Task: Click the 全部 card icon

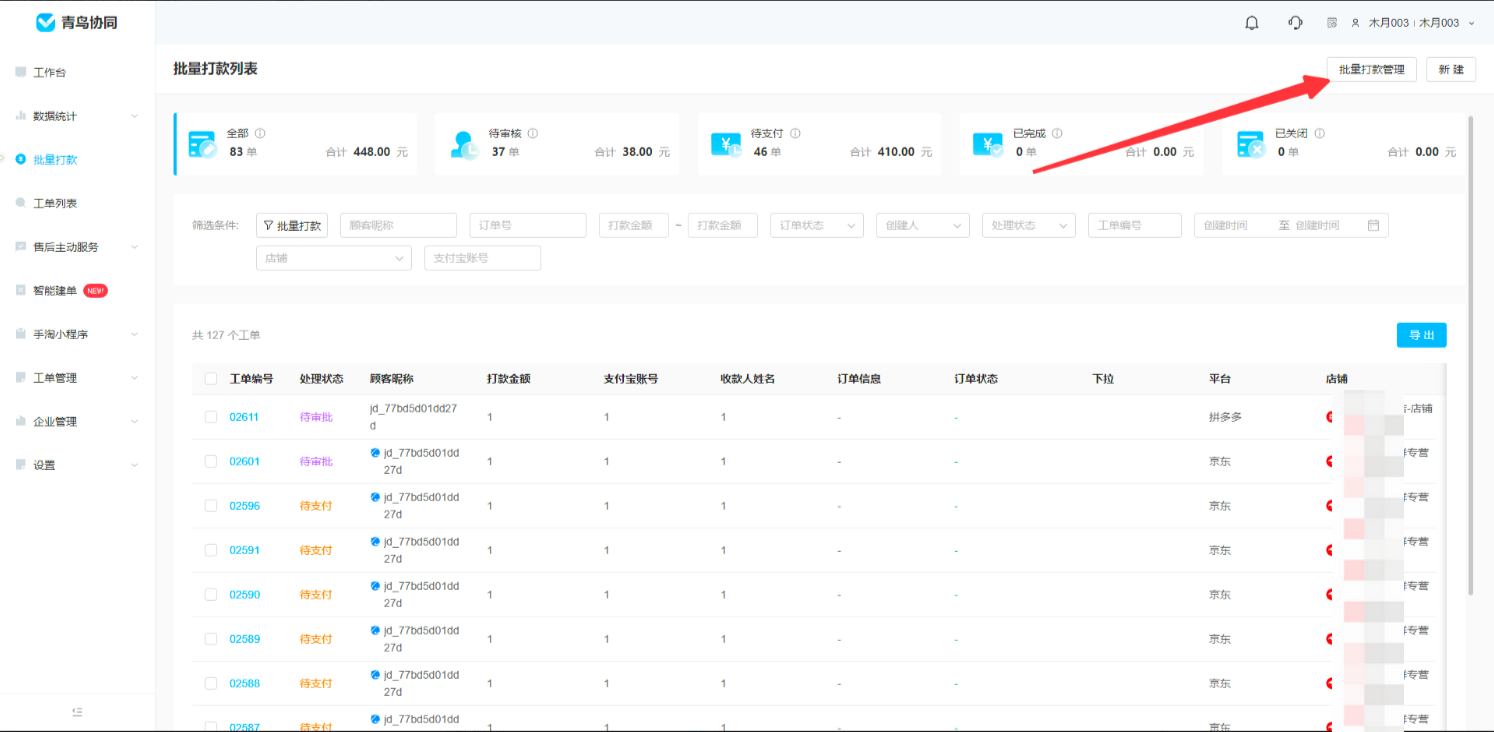Action: point(203,144)
